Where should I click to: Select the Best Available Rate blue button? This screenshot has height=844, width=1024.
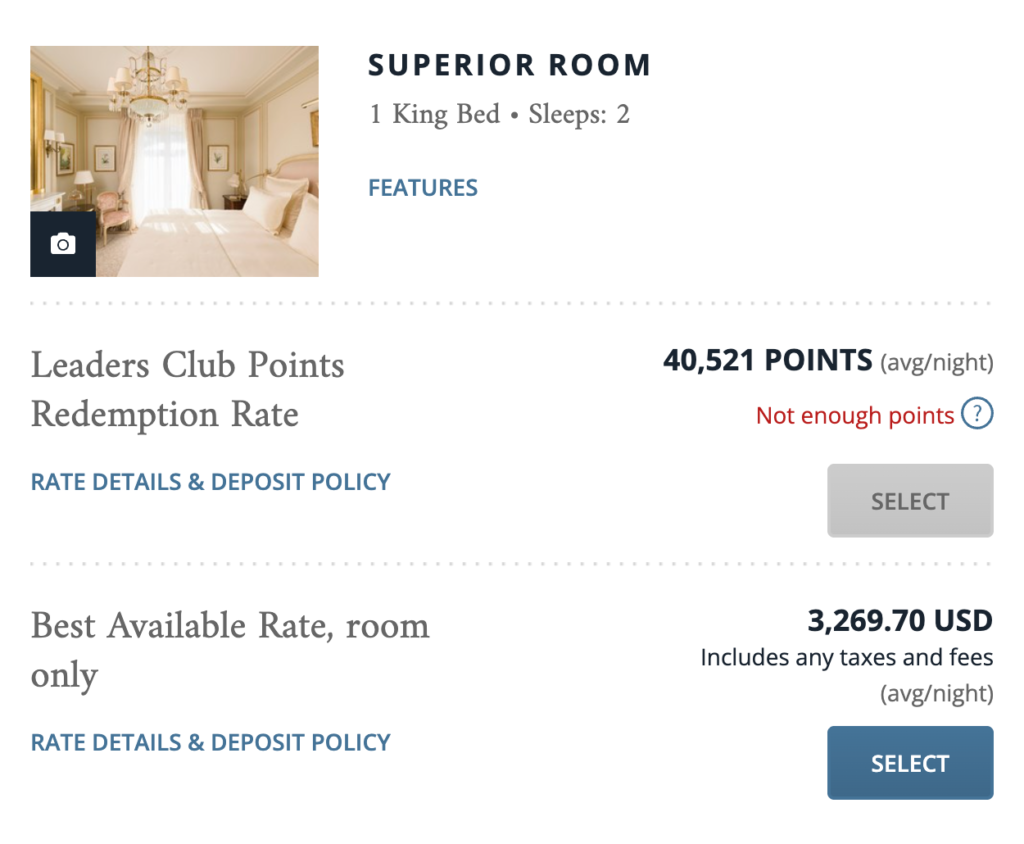click(x=910, y=763)
